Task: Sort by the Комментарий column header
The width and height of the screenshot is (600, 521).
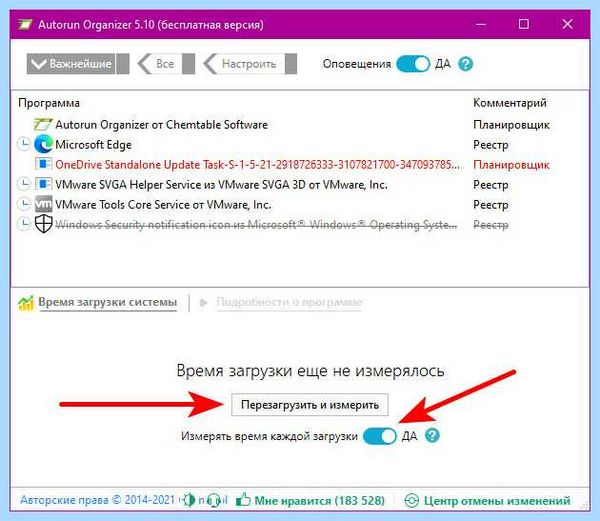Action: point(510,103)
